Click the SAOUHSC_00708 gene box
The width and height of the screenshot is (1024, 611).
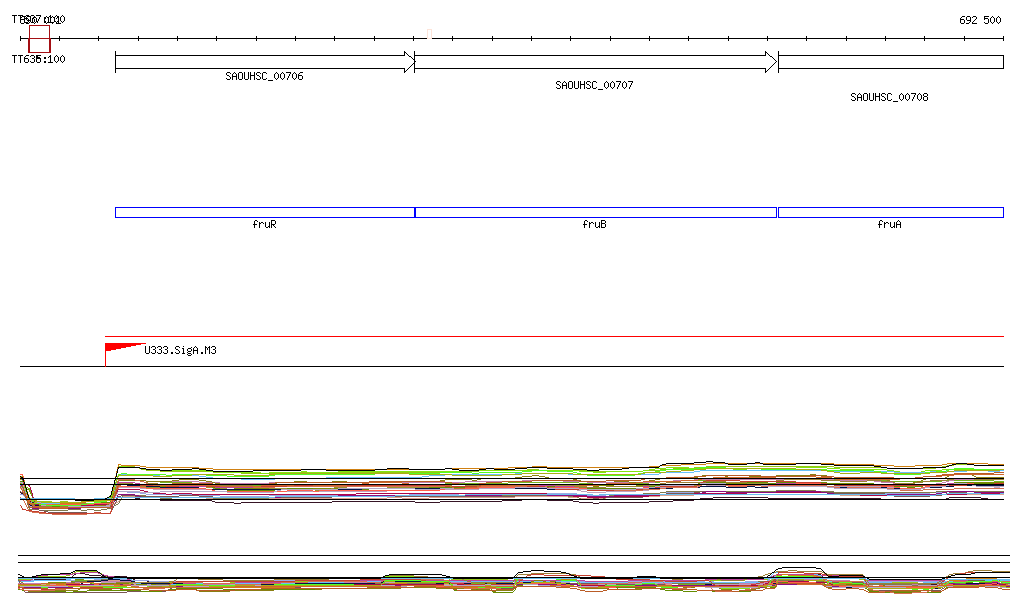pyautogui.click(x=890, y=62)
